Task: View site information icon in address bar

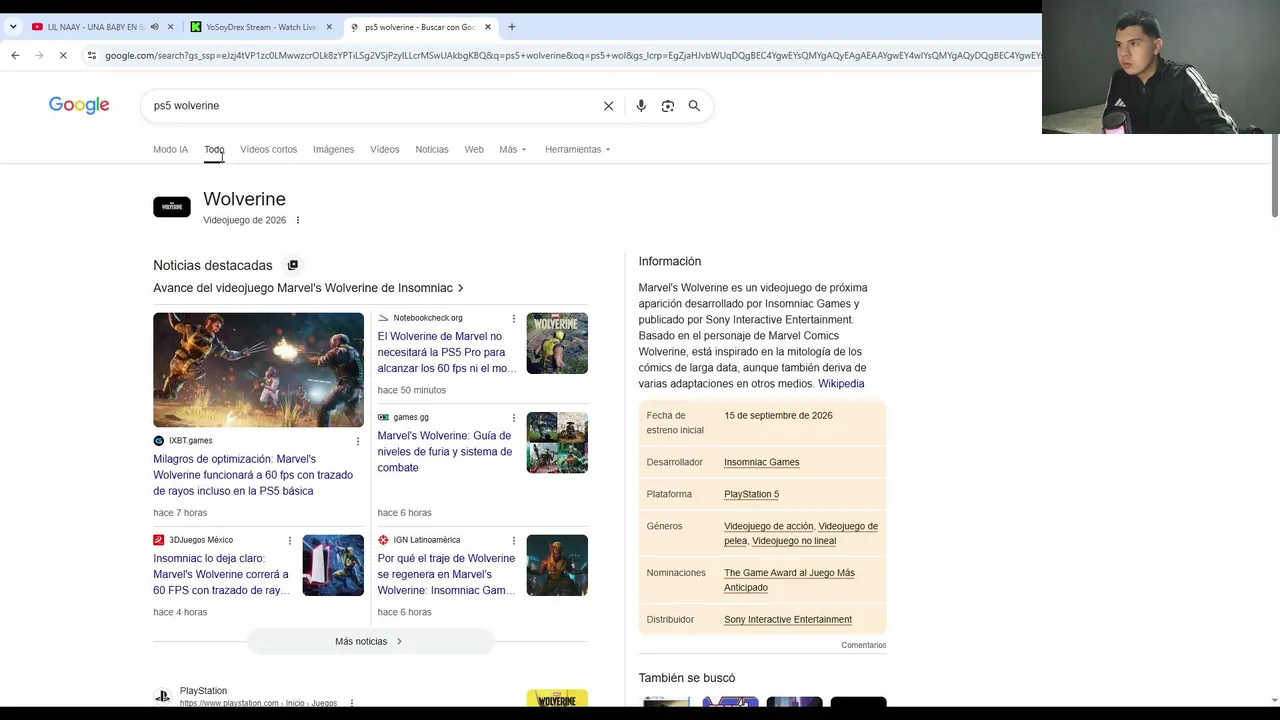Action: 91,55
